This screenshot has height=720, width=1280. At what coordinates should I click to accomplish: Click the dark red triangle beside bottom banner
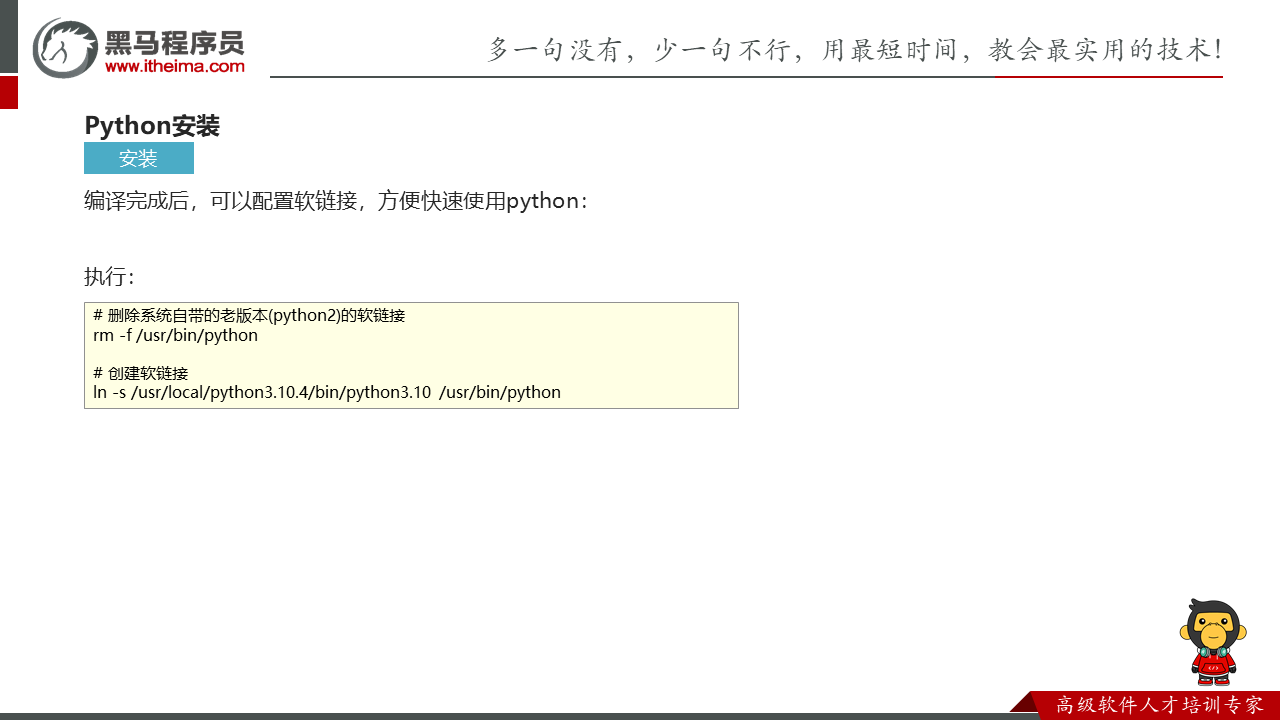[1023, 702]
